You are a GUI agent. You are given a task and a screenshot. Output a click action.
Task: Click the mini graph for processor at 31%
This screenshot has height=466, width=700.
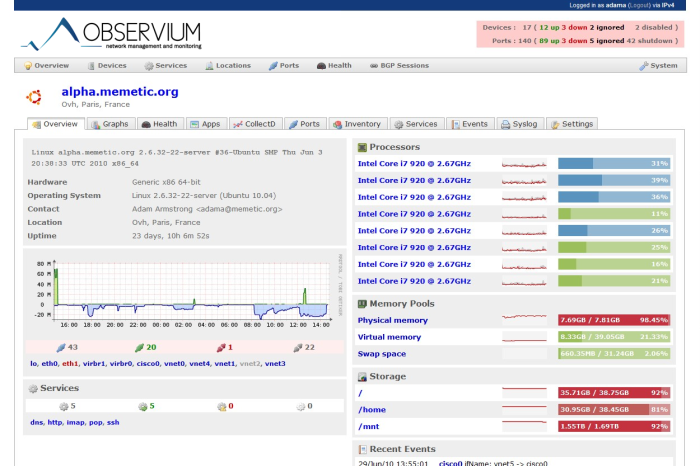pyautogui.click(x=524, y=164)
